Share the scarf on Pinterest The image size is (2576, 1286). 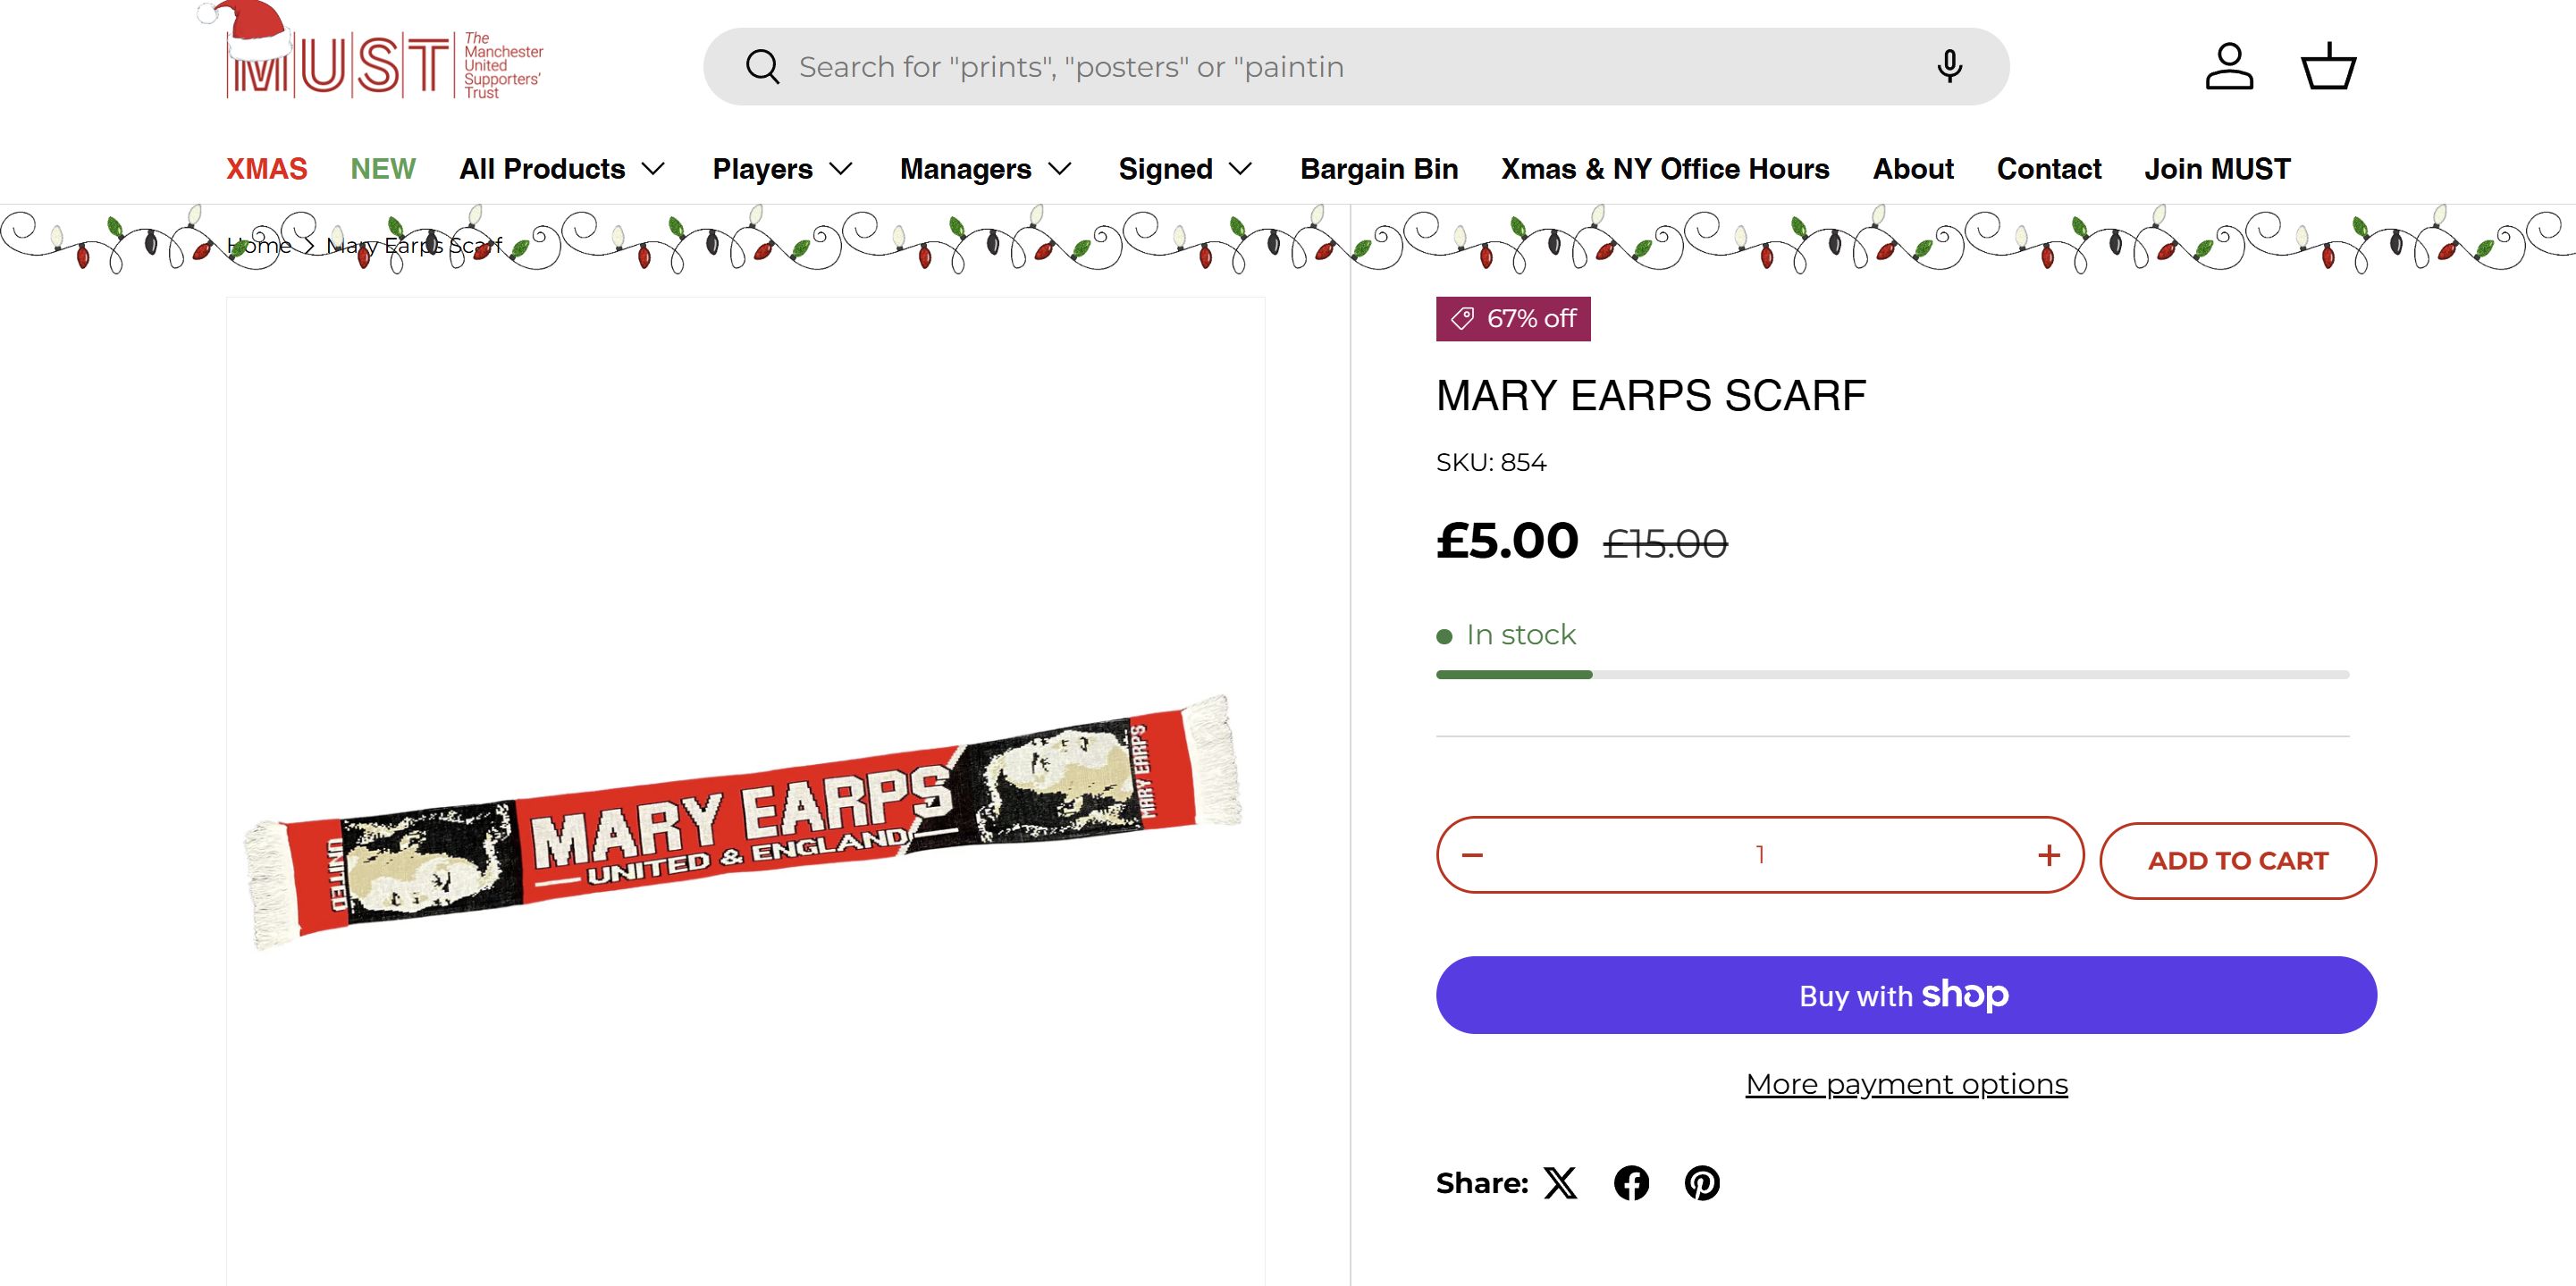pyautogui.click(x=1702, y=1183)
